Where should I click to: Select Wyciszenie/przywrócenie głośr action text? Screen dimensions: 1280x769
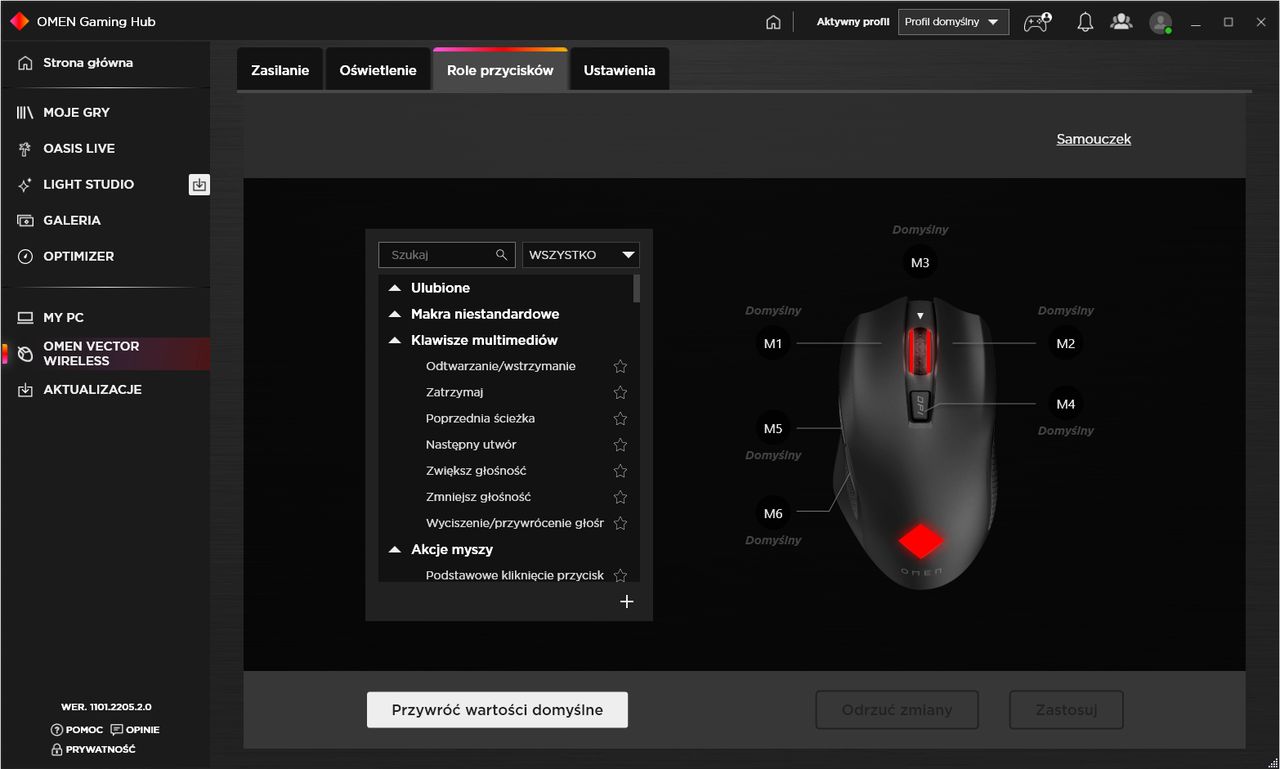click(515, 523)
